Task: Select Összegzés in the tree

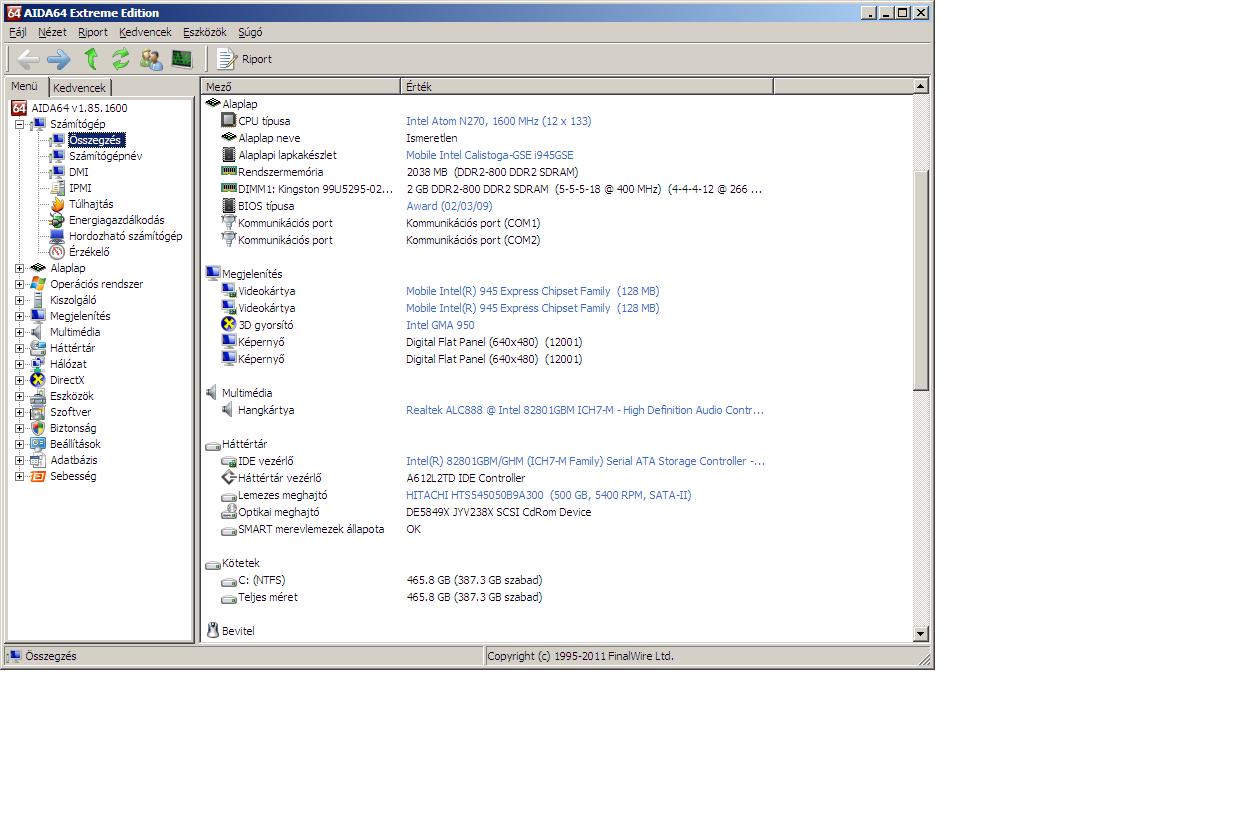Action: [x=95, y=140]
